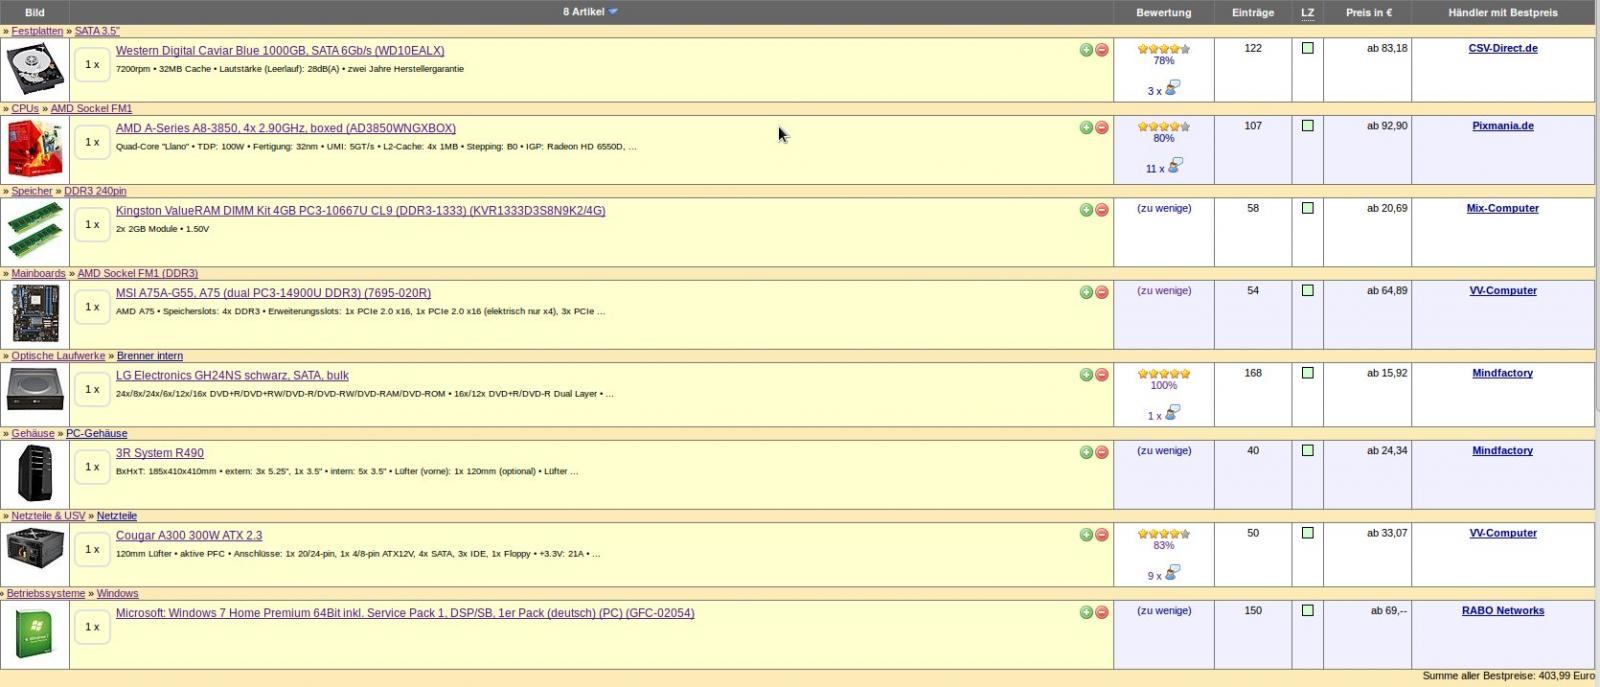Open Microsoft Windows 7 Home Premium product link
Image resolution: width=1600 pixels, height=687 pixels.
(x=405, y=613)
